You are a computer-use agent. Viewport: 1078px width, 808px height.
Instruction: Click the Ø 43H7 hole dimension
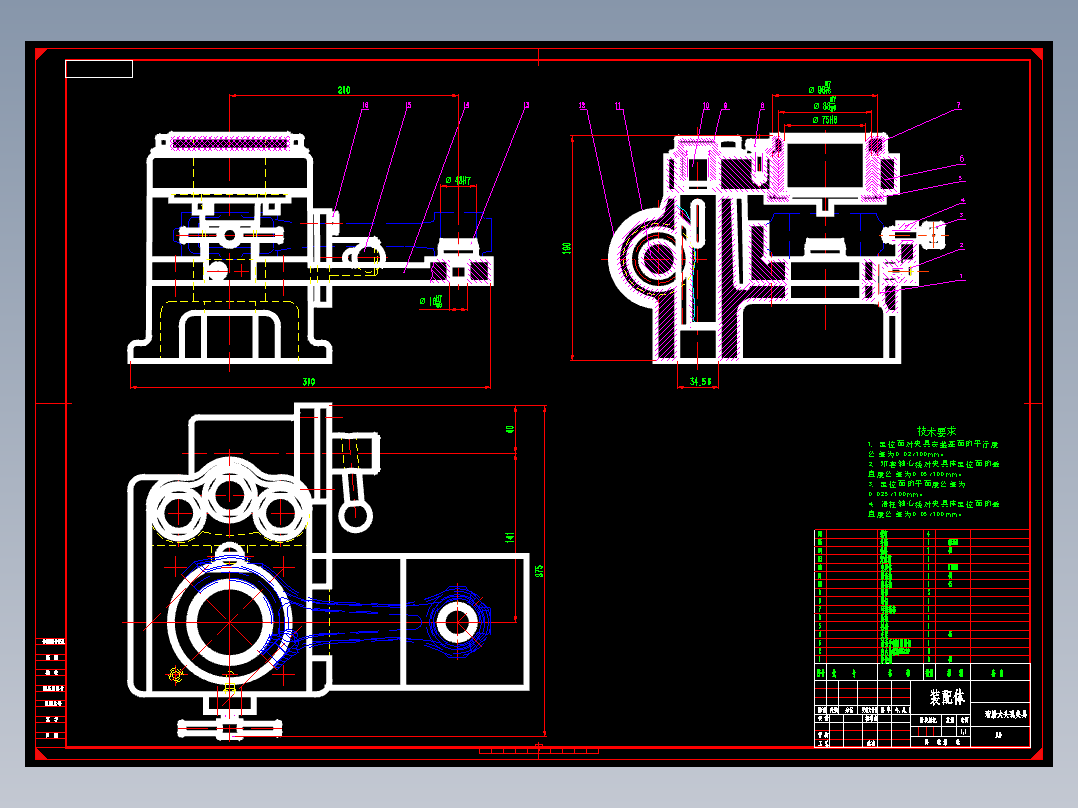(x=458, y=180)
